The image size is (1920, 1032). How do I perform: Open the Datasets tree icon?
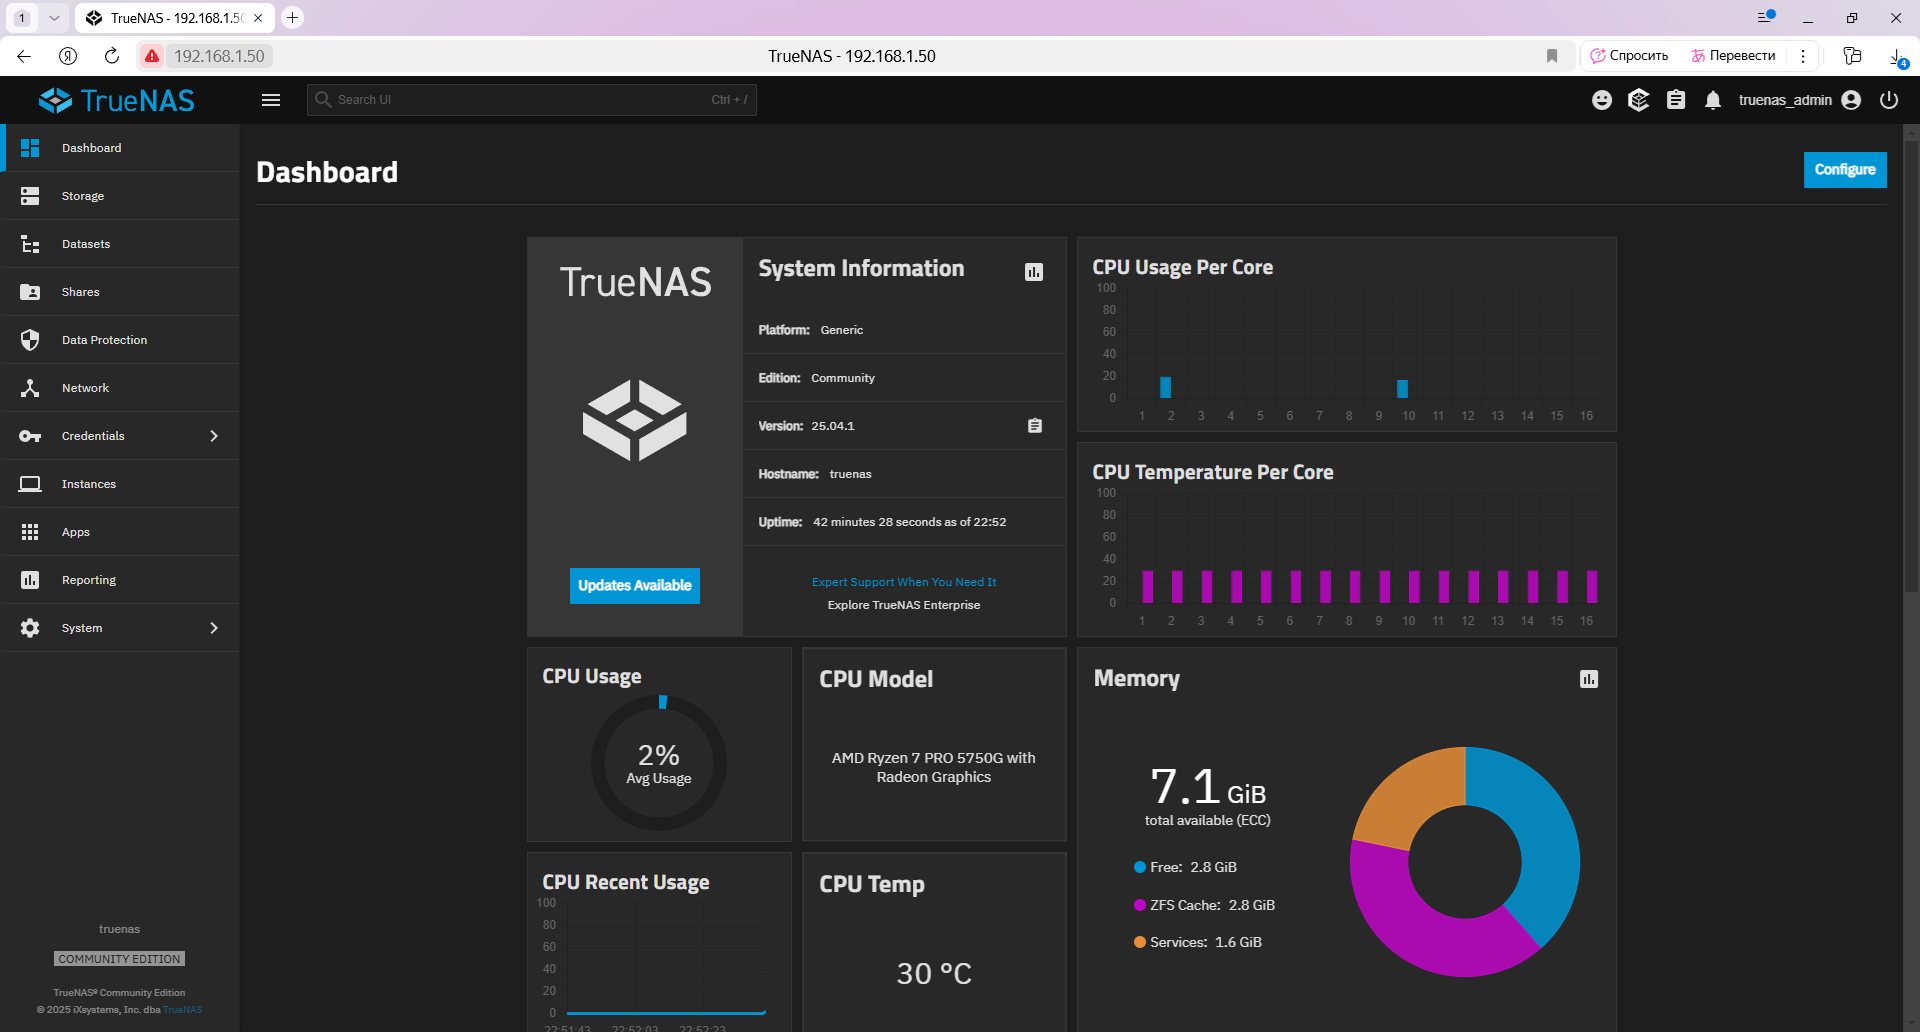30,244
